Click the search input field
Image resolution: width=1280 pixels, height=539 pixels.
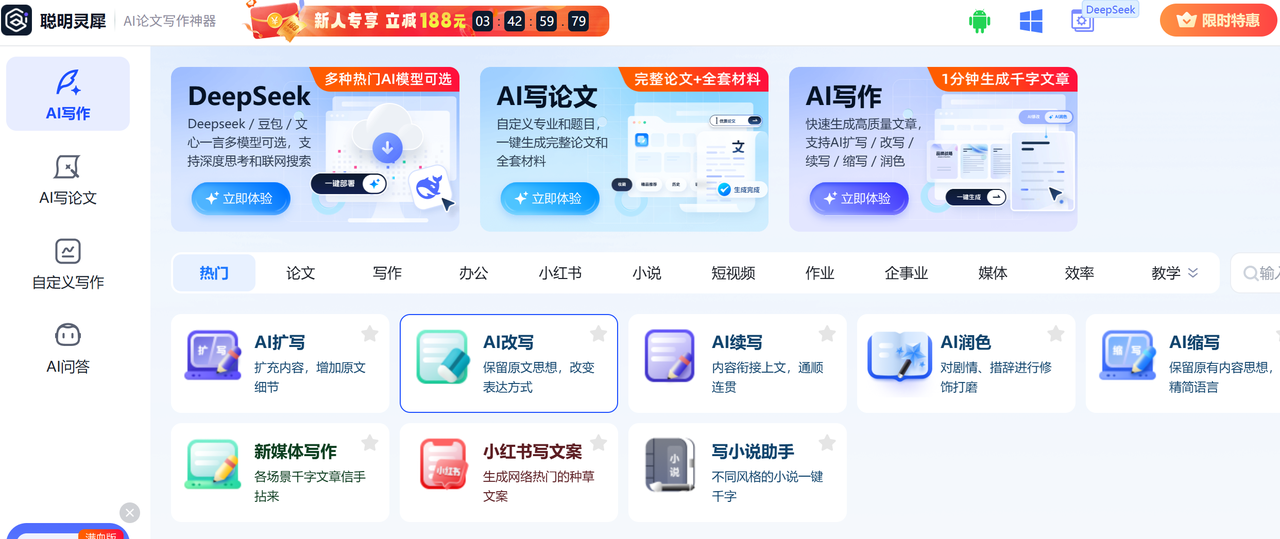1256,273
